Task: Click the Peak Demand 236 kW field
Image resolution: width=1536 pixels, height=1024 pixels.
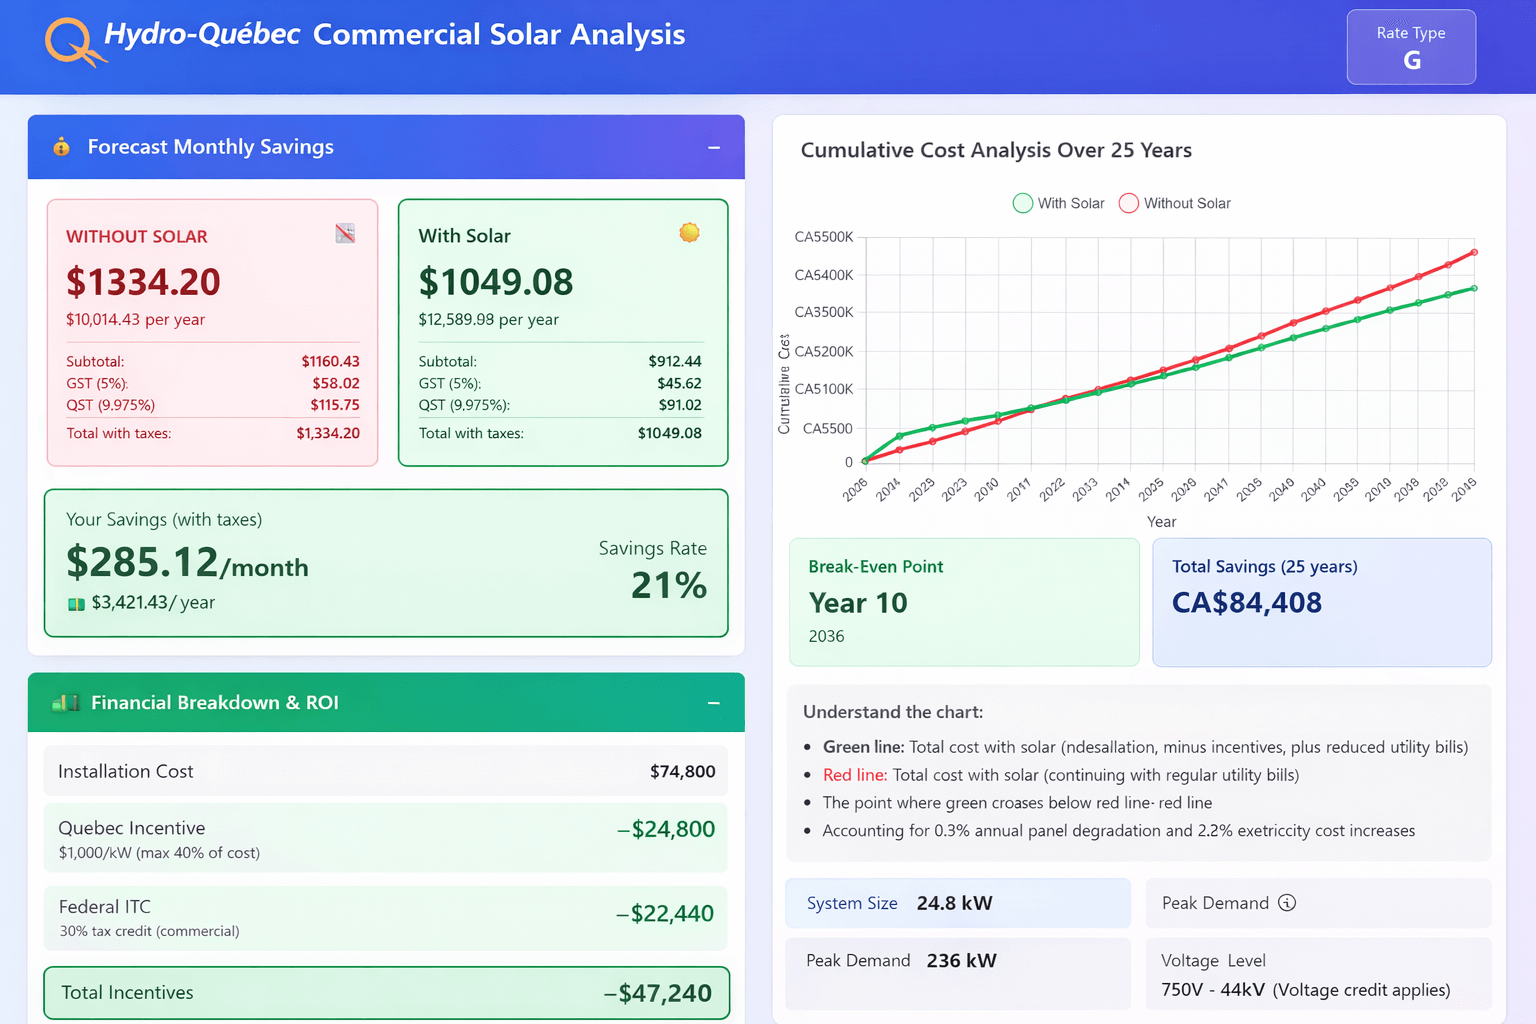Action: tap(958, 973)
